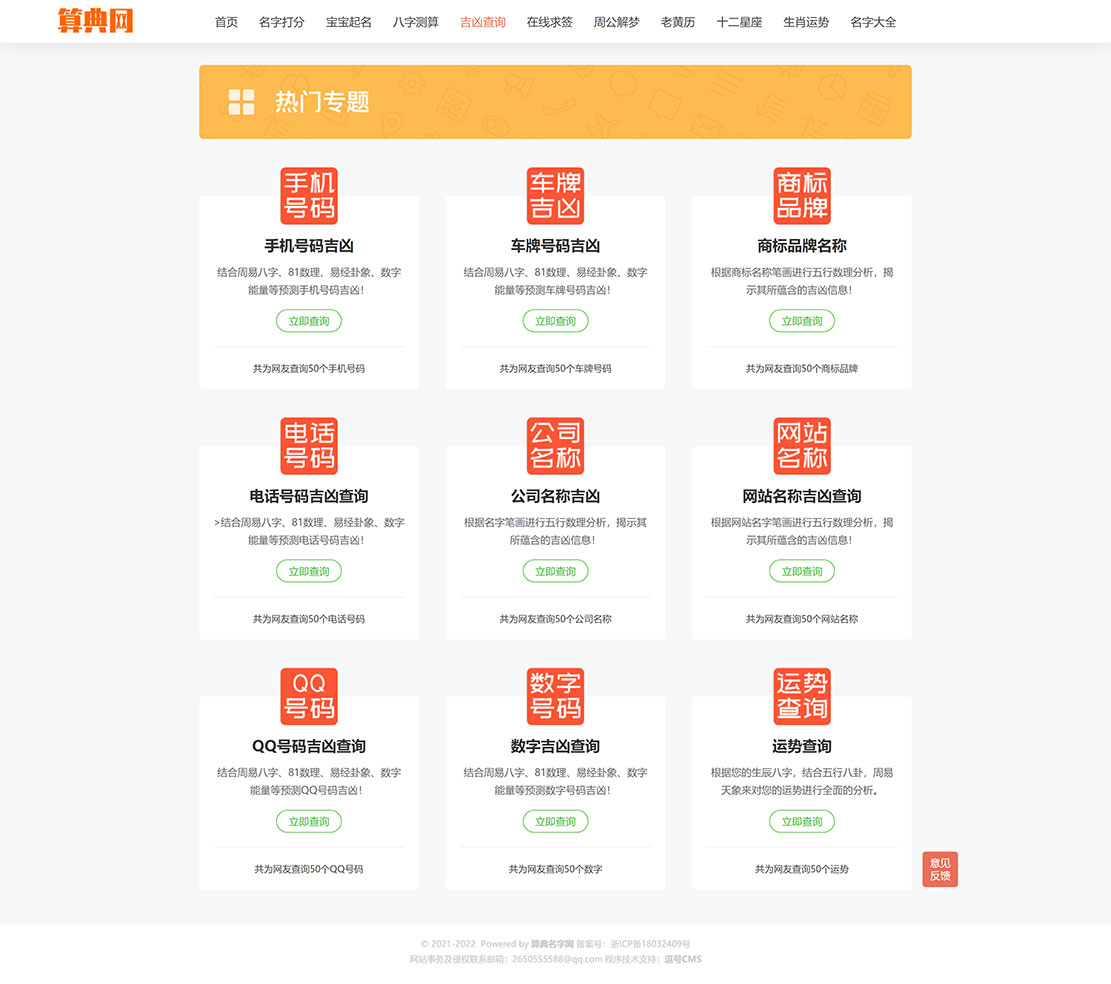Viewport: 1111px width, 984px height.
Task: Click the grid icon next to 热门专题
Action: click(x=240, y=101)
